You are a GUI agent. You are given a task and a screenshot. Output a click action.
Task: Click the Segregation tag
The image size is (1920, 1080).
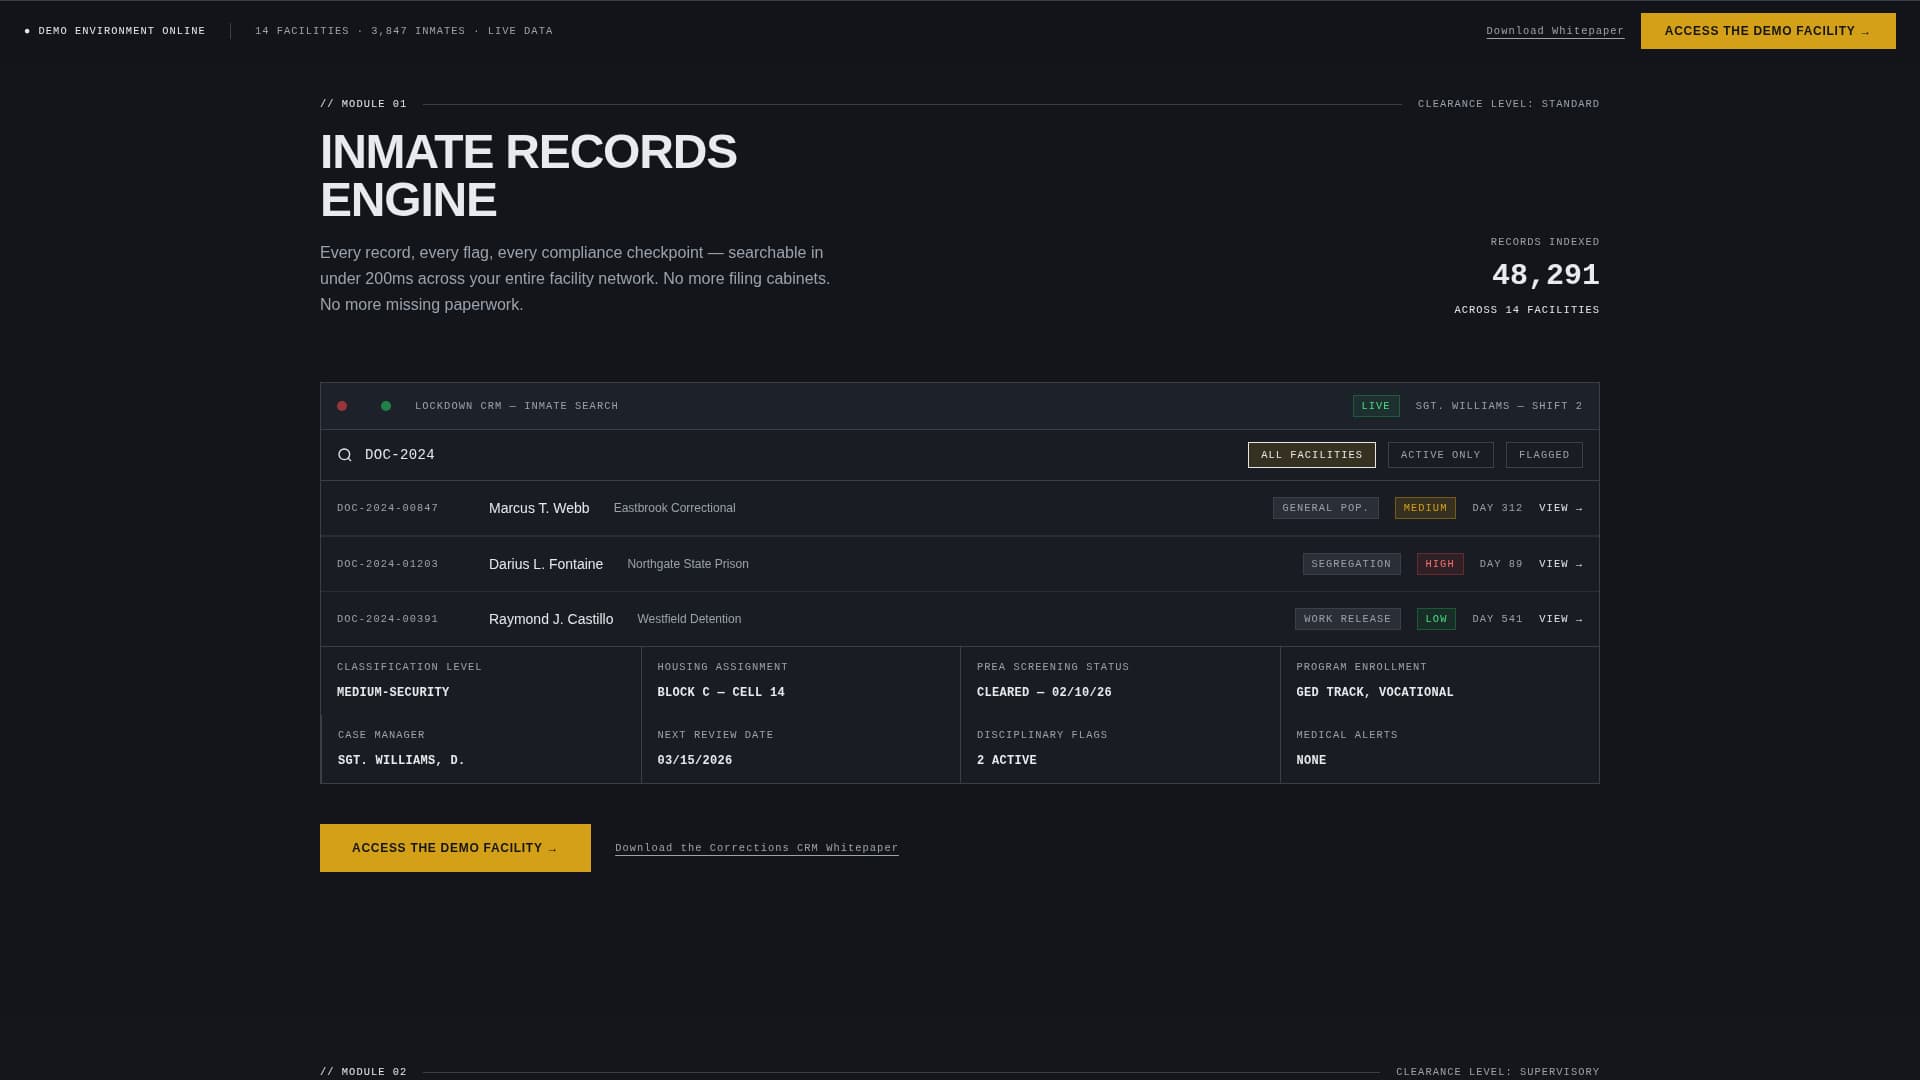(x=1351, y=564)
